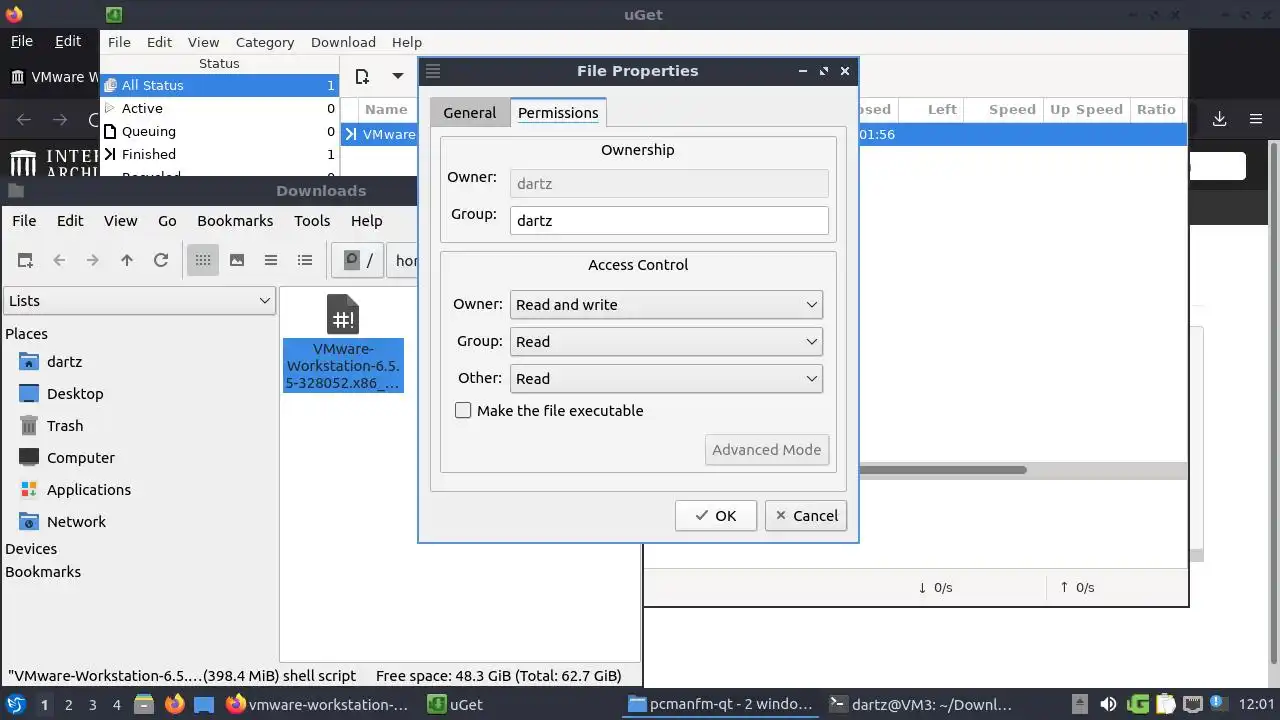Open the Lists side pane dropdown
This screenshot has height=720, width=1280.
point(139,300)
